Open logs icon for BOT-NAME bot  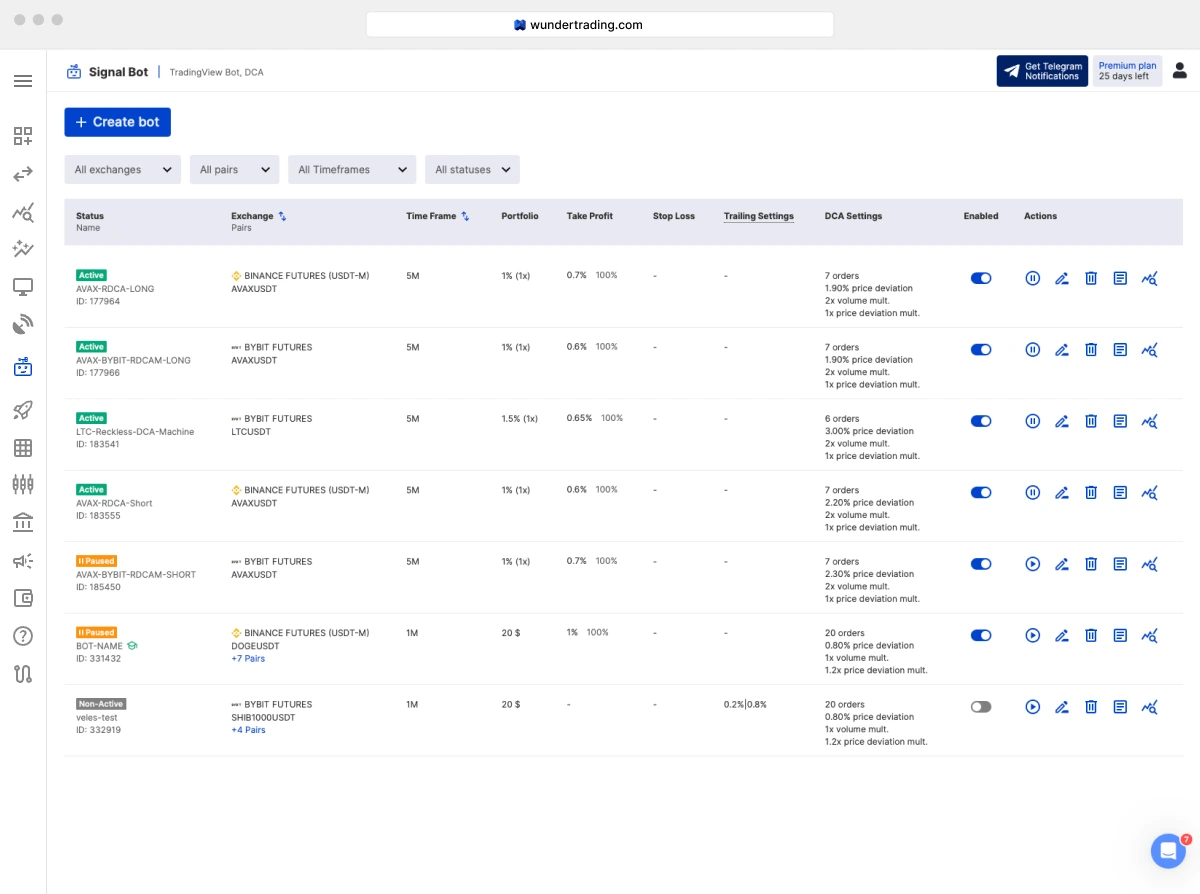(1120, 635)
